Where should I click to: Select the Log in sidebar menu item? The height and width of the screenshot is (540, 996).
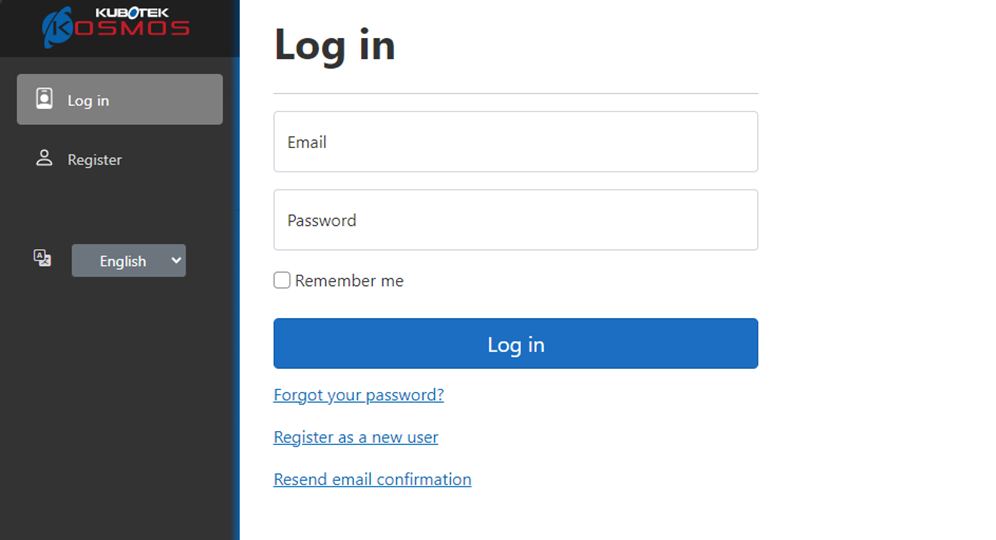[x=120, y=100]
